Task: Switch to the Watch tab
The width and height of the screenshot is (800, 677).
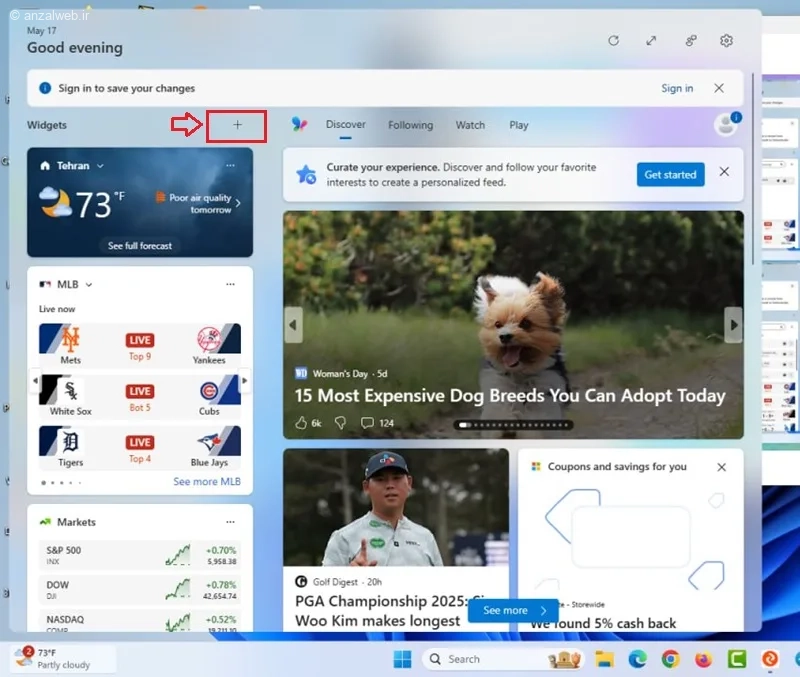Action: coord(470,126)
